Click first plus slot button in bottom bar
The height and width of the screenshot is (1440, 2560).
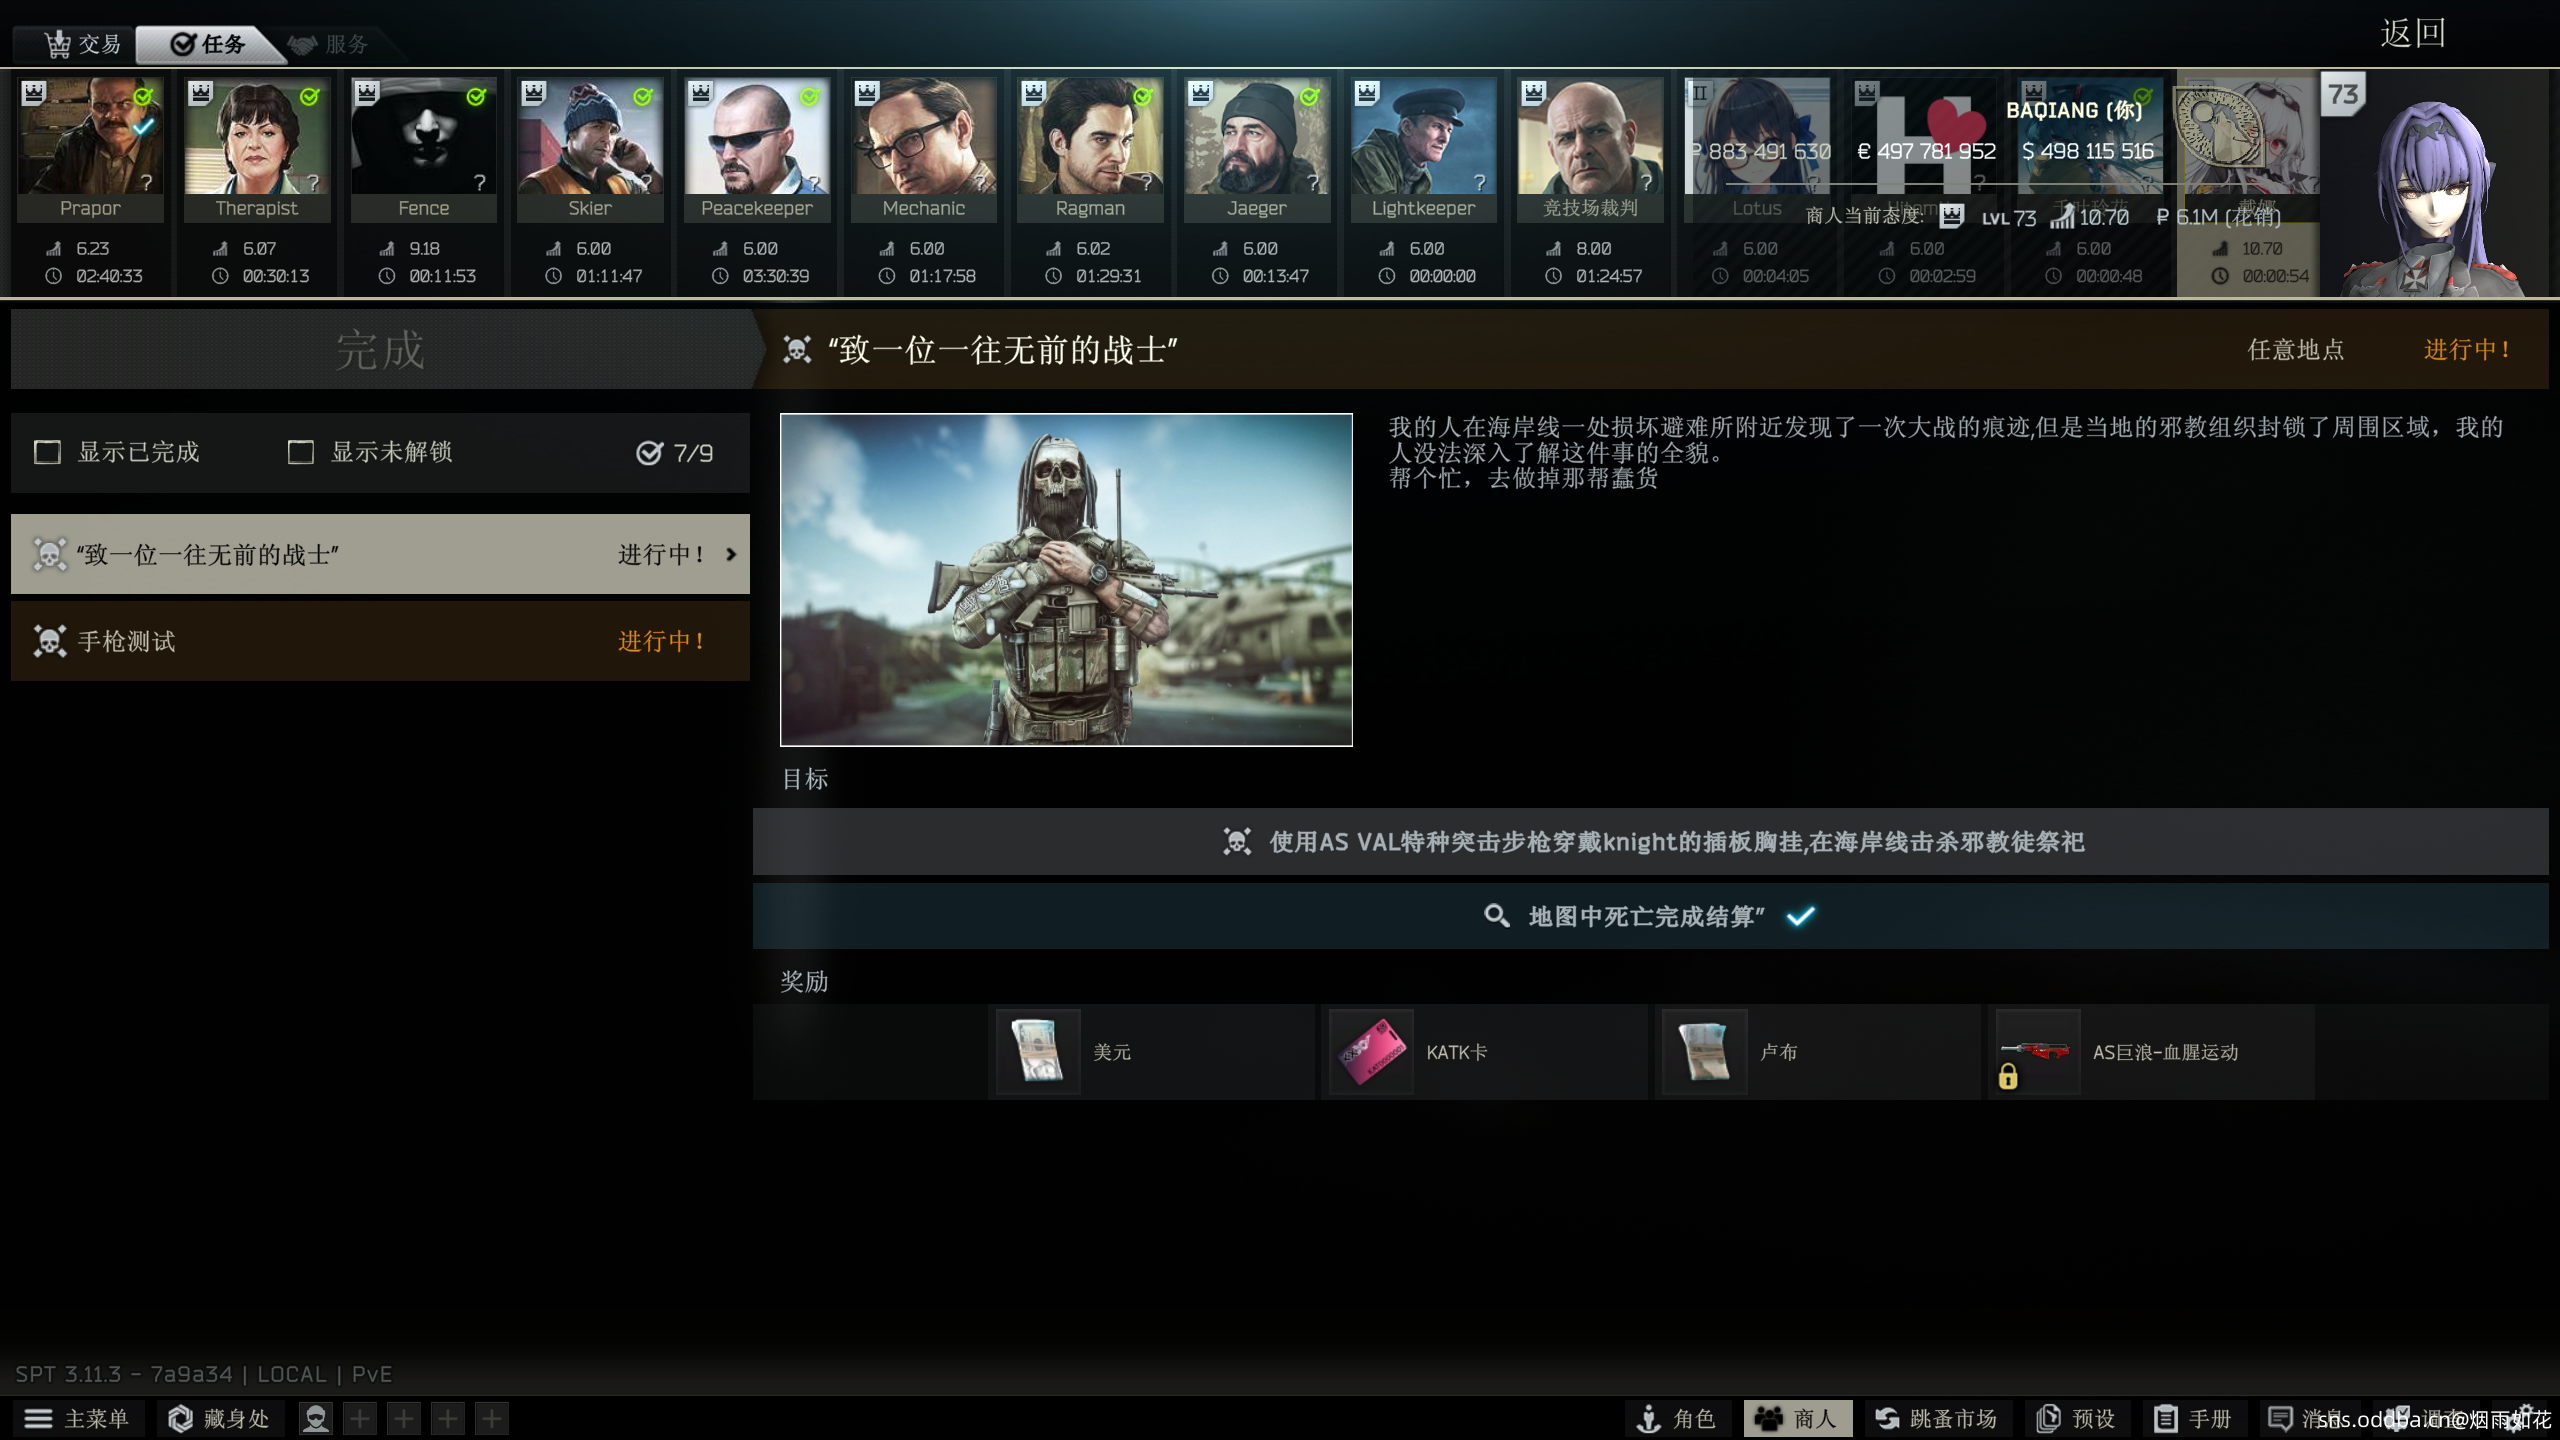[360, 1418]
